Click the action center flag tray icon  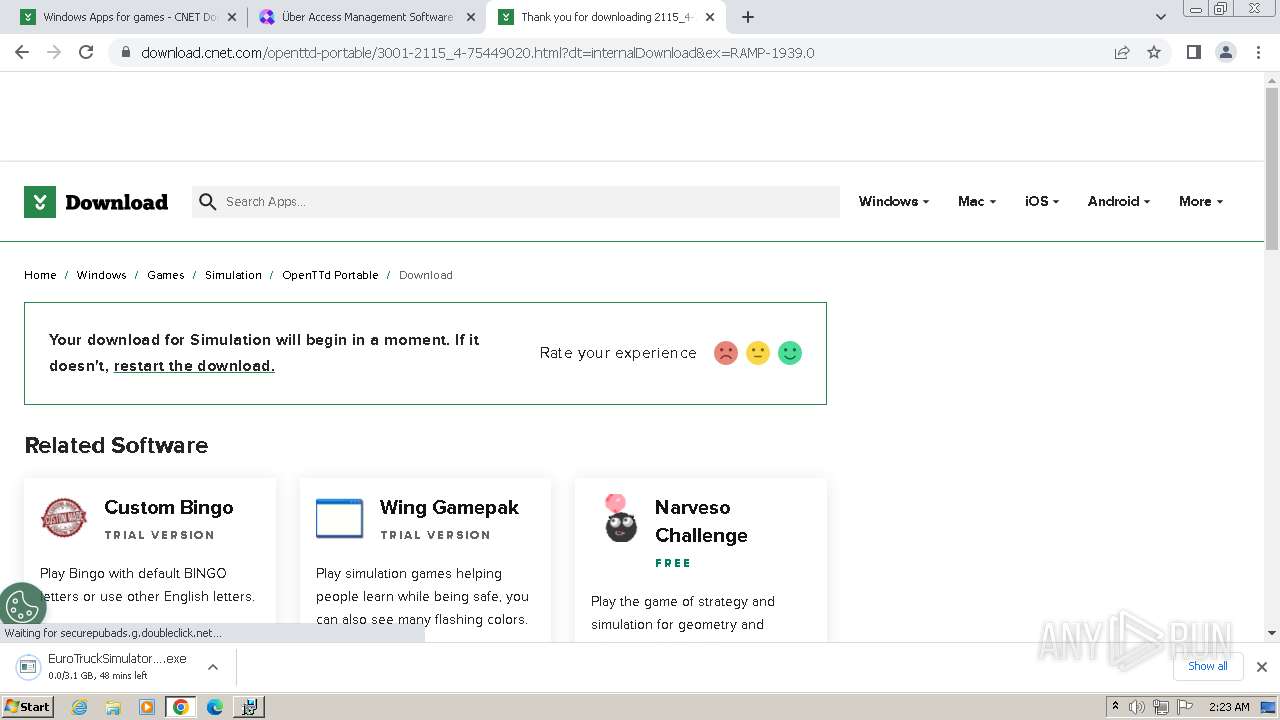1183,707
